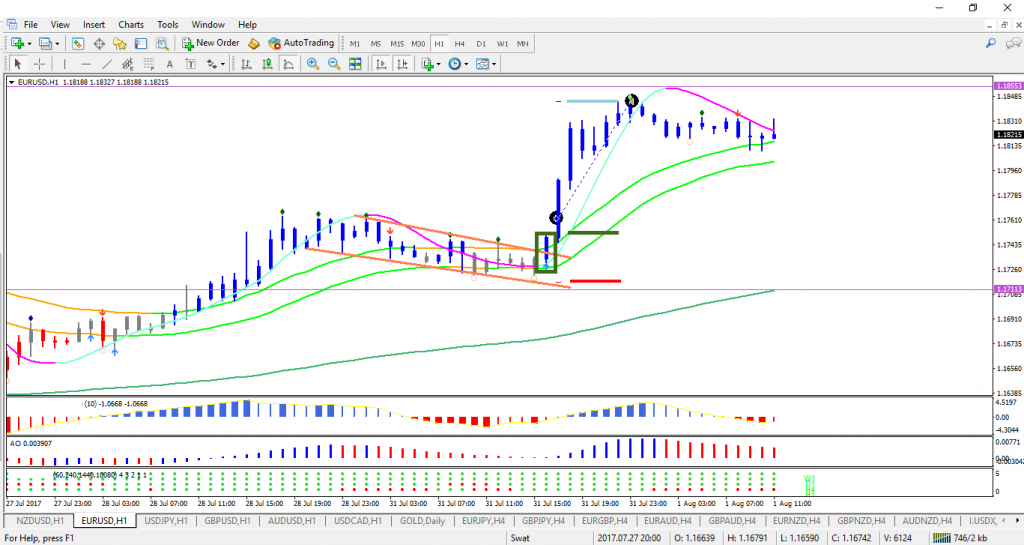Switch chart to bar chart mode
The height and width of the screenshot is (545, 1024).
coord(246,64)
